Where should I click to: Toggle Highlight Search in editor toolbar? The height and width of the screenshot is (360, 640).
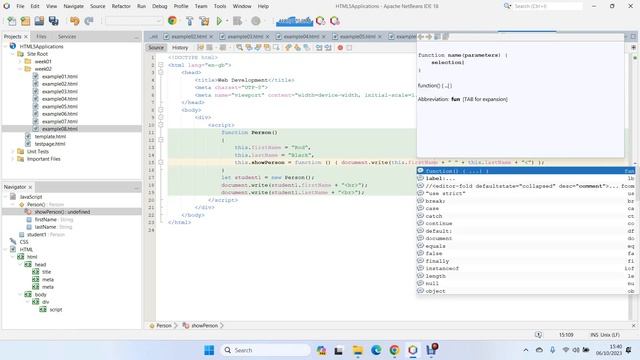[267, 48]
